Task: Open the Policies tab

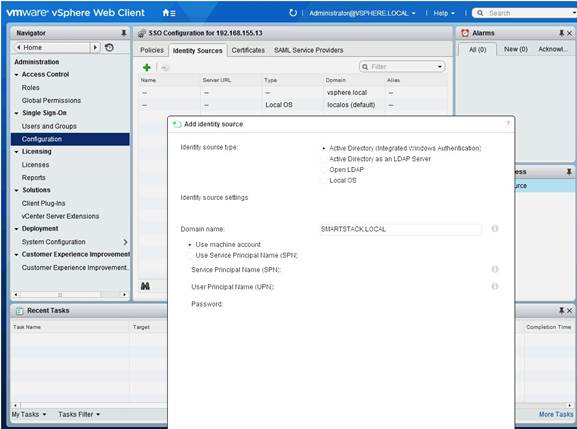Action: click(x=152, y=50)
